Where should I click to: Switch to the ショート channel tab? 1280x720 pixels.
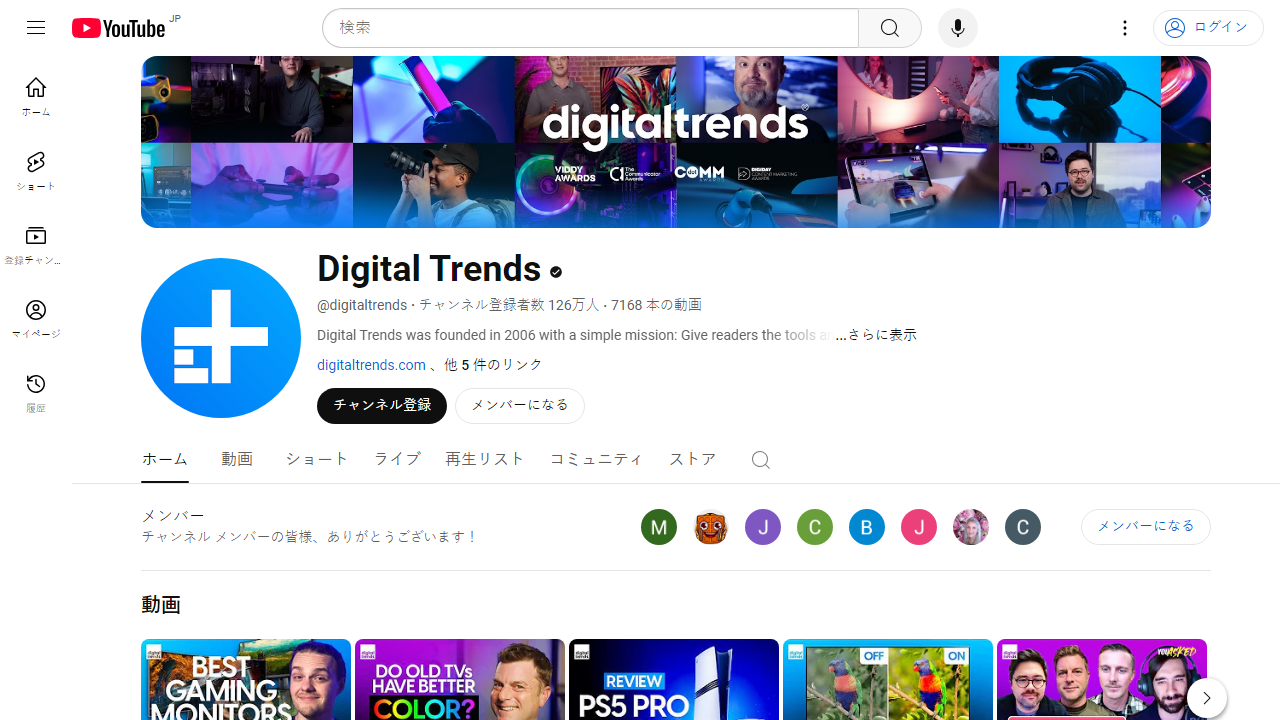click(x=317, y=459)
